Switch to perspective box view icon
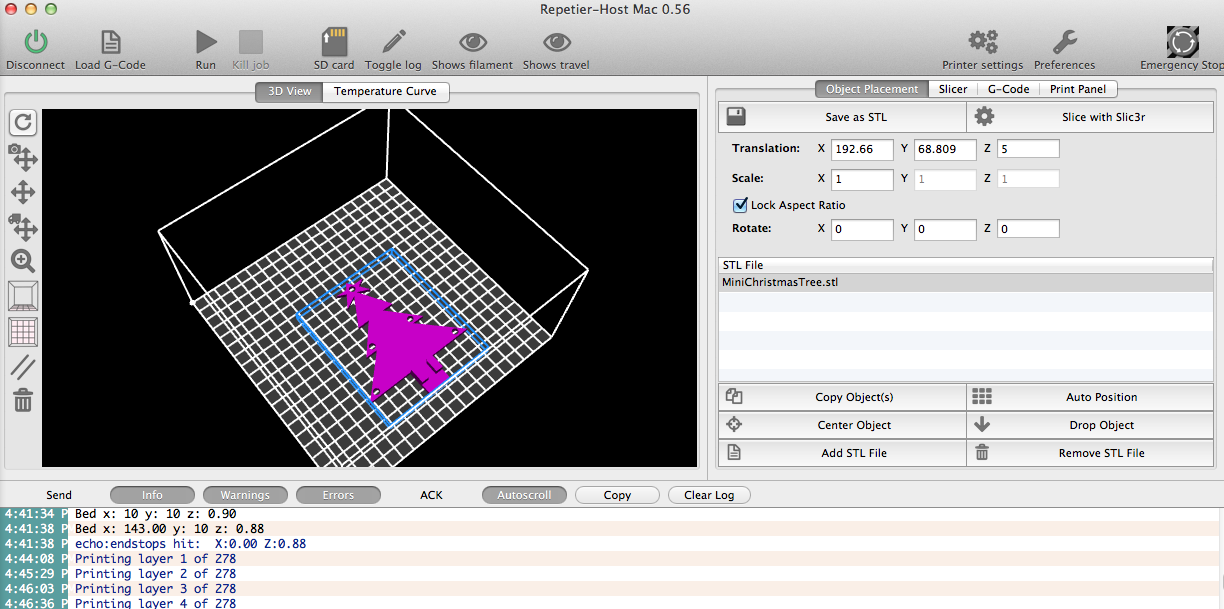Screen dimensions: 1224x609 tap(23, 296)
